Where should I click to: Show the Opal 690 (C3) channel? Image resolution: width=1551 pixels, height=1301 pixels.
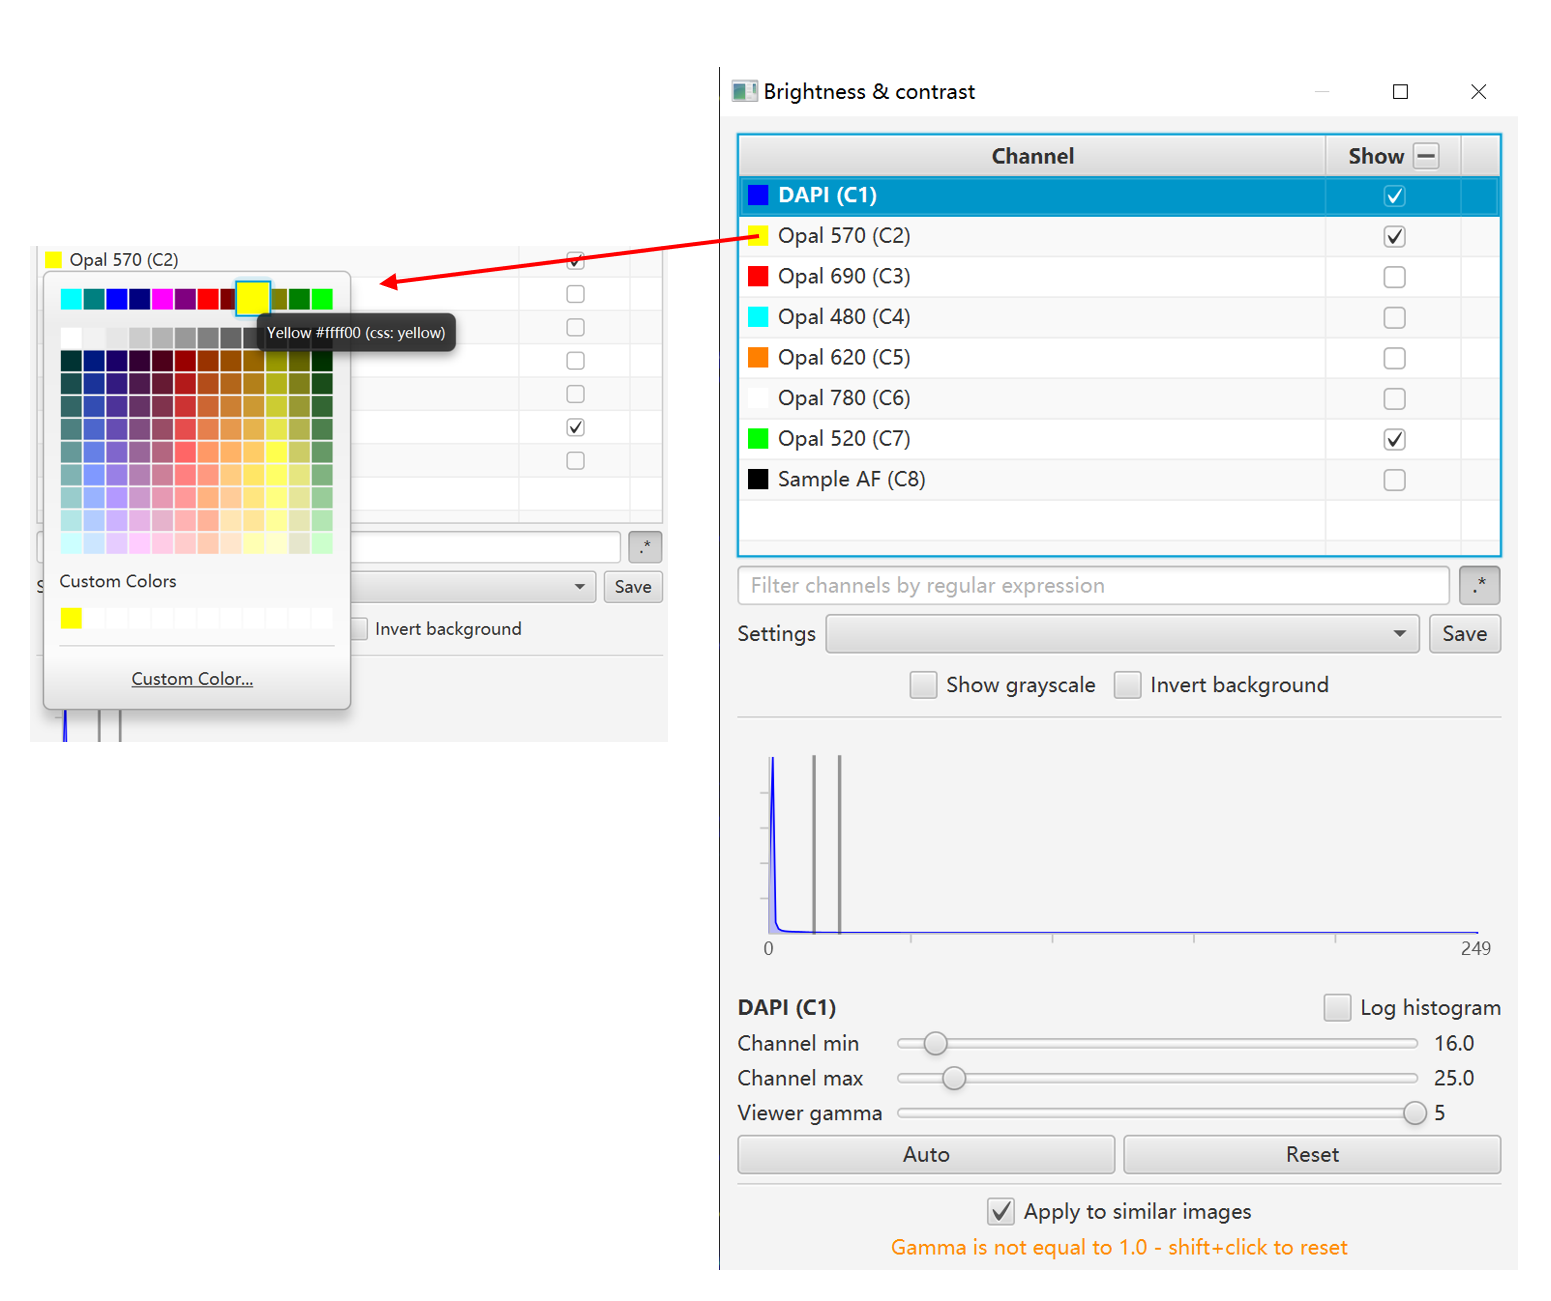[1394, 277]
